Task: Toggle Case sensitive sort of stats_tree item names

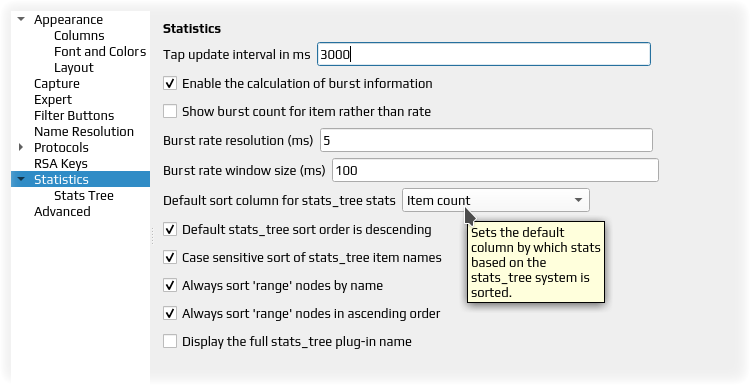Action: (170, 258)
